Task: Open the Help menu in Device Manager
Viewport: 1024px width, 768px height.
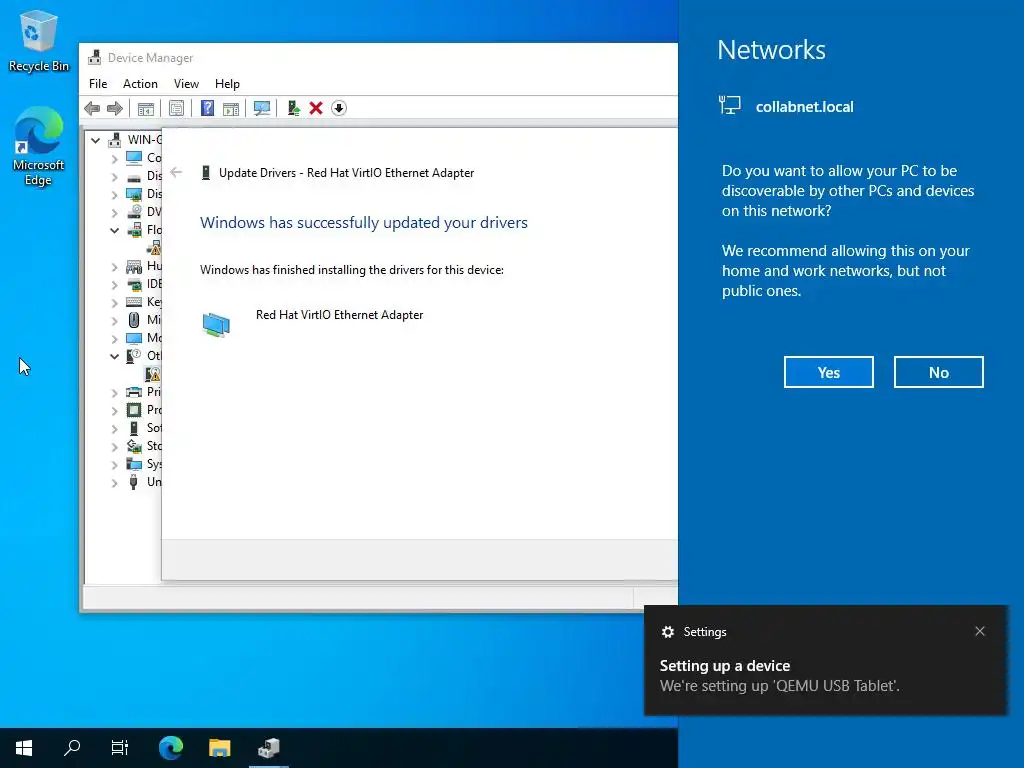Action: pos(227,84)
